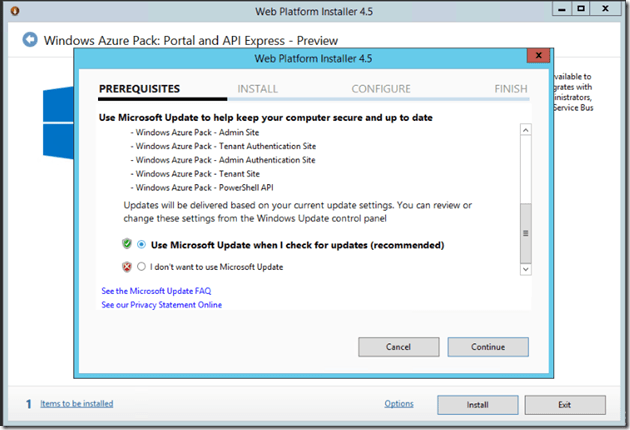This screenshot has height=430, width=630.
Task: Select Use Microsoft Update when checking for updates
Action: click(x=142, y=245)
